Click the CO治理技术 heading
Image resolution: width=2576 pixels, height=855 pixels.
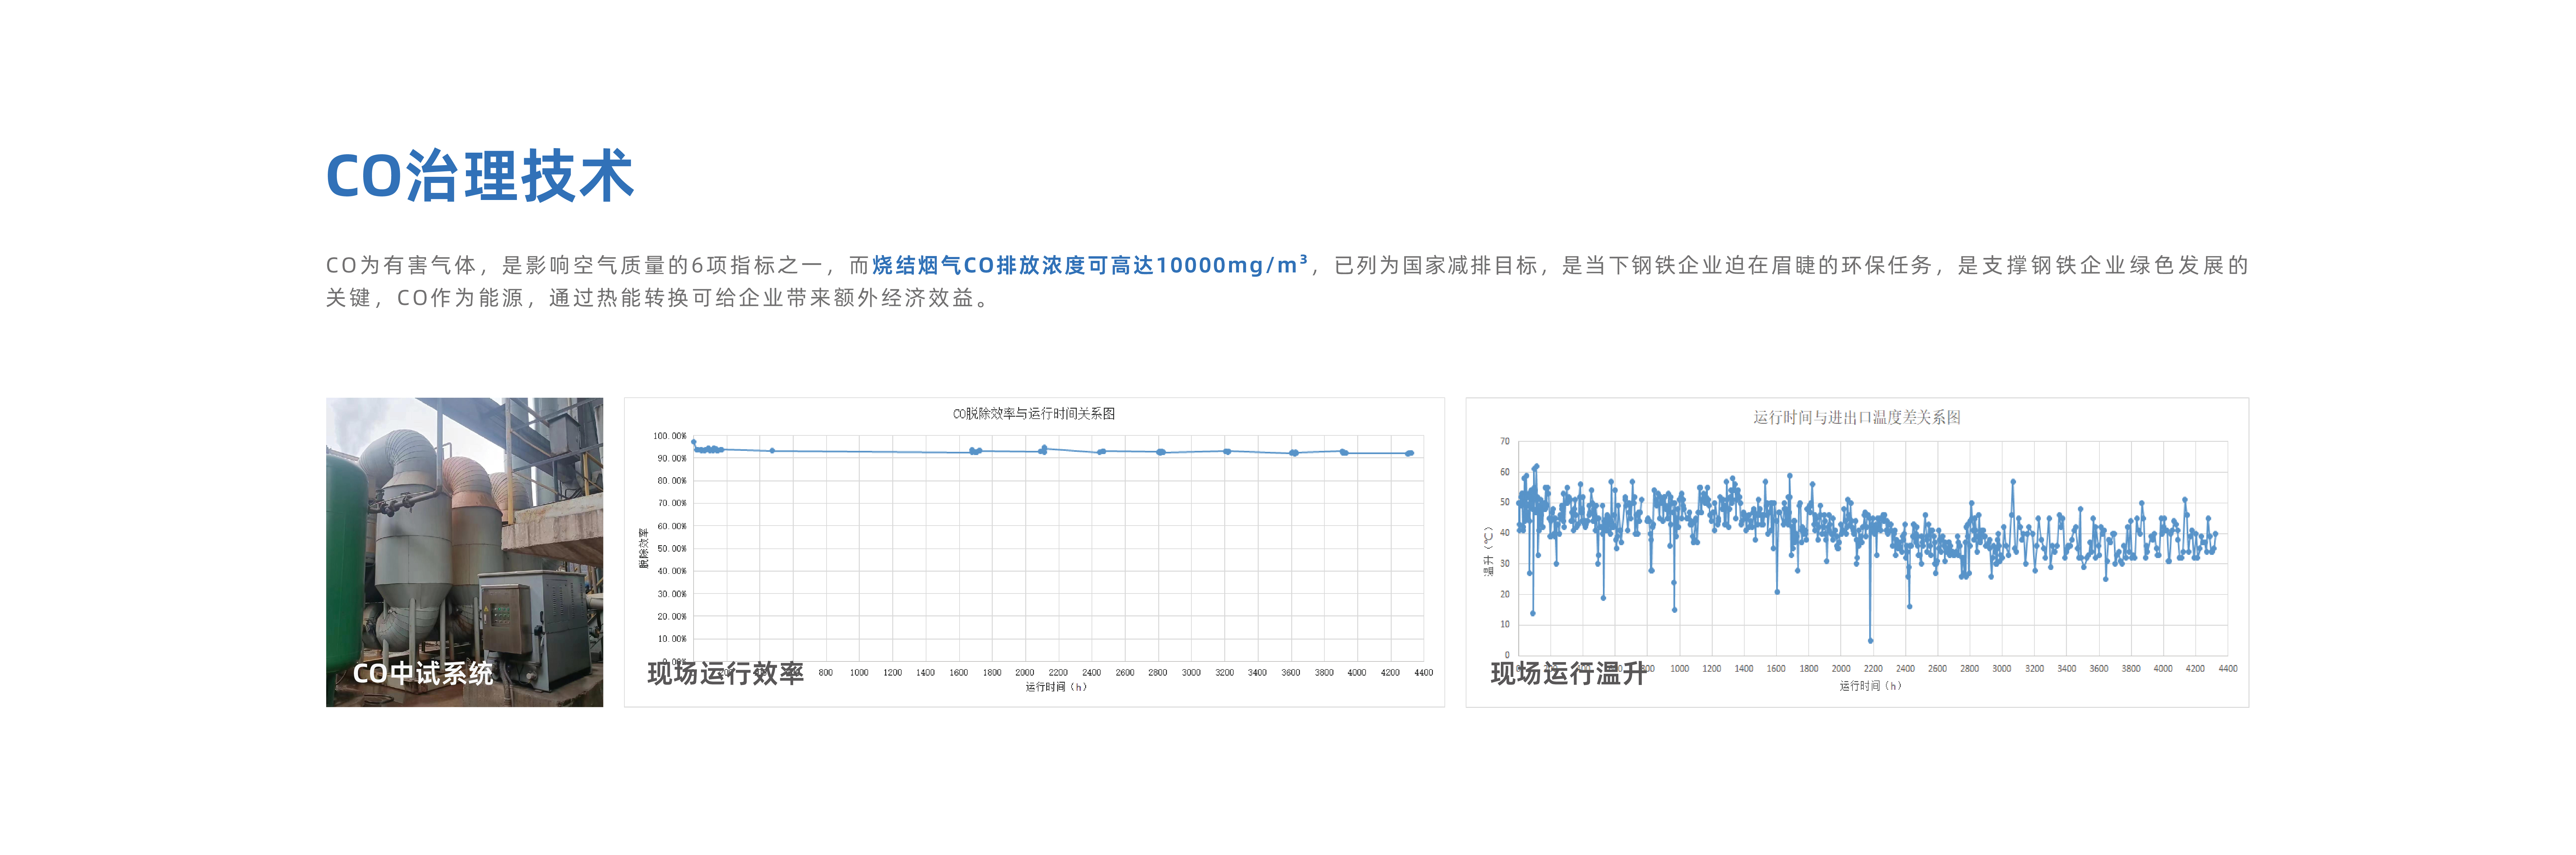coord(480,176)
